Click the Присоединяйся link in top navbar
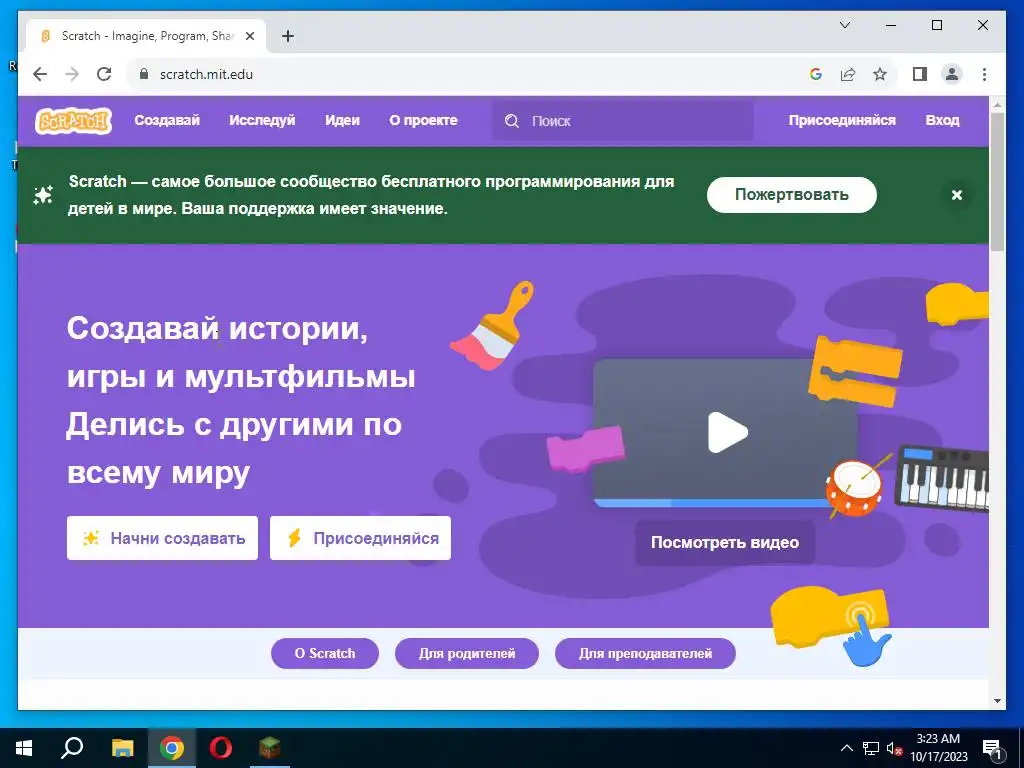This screenshot has width=1024, height=768. (842, 120)
